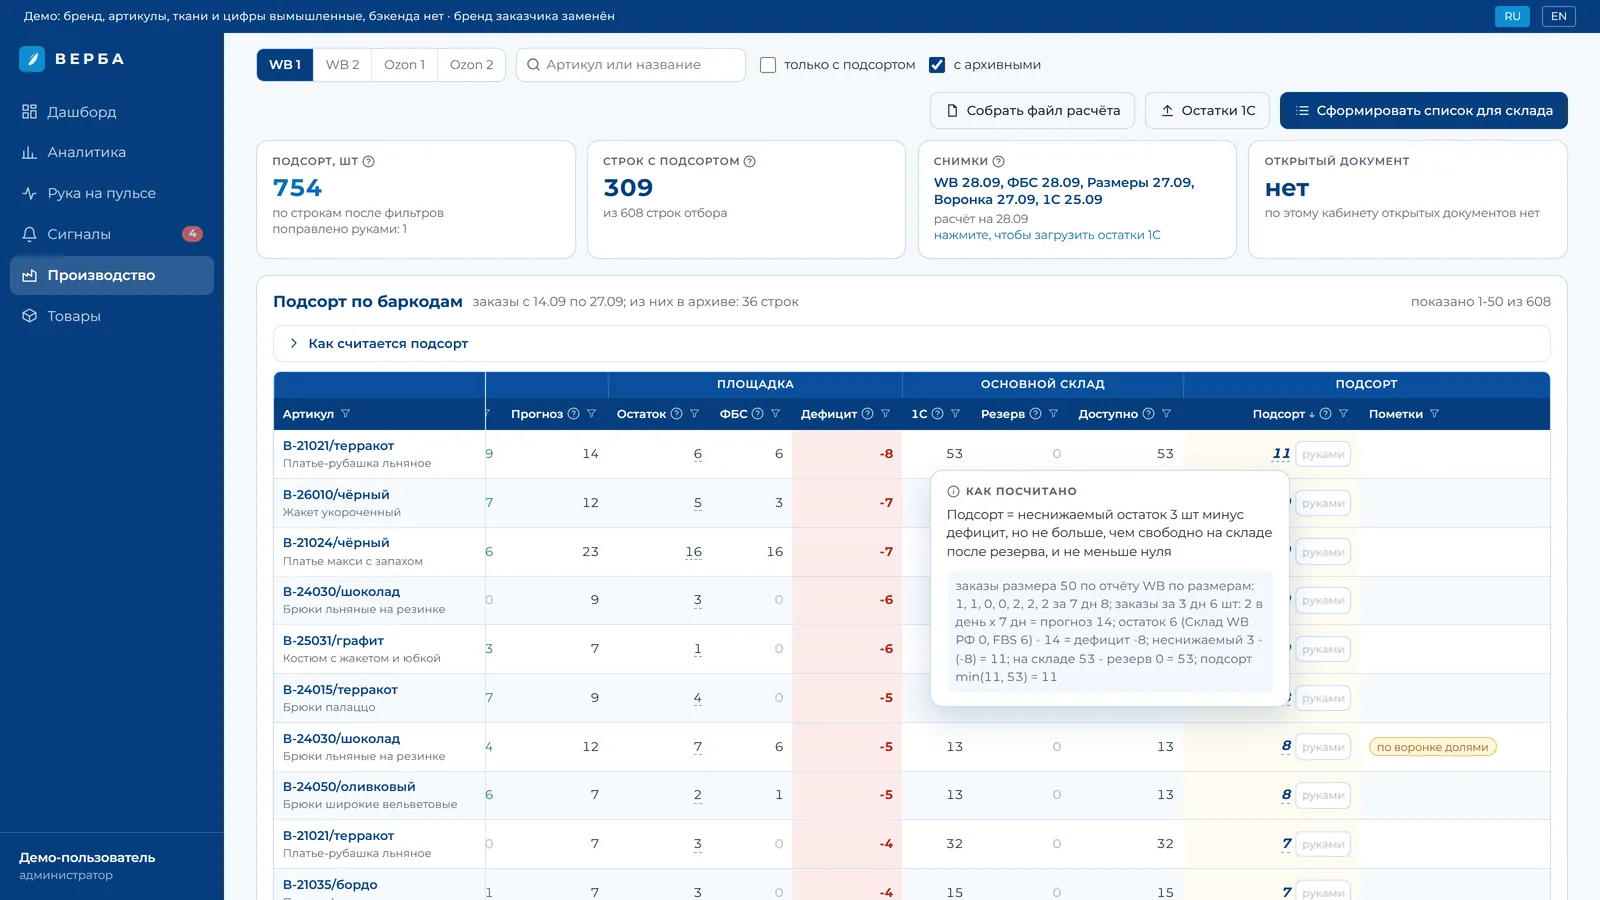Click the Остаток column help icon
The height and width of the screenshot is (900, 1600).
coord(676,414)
